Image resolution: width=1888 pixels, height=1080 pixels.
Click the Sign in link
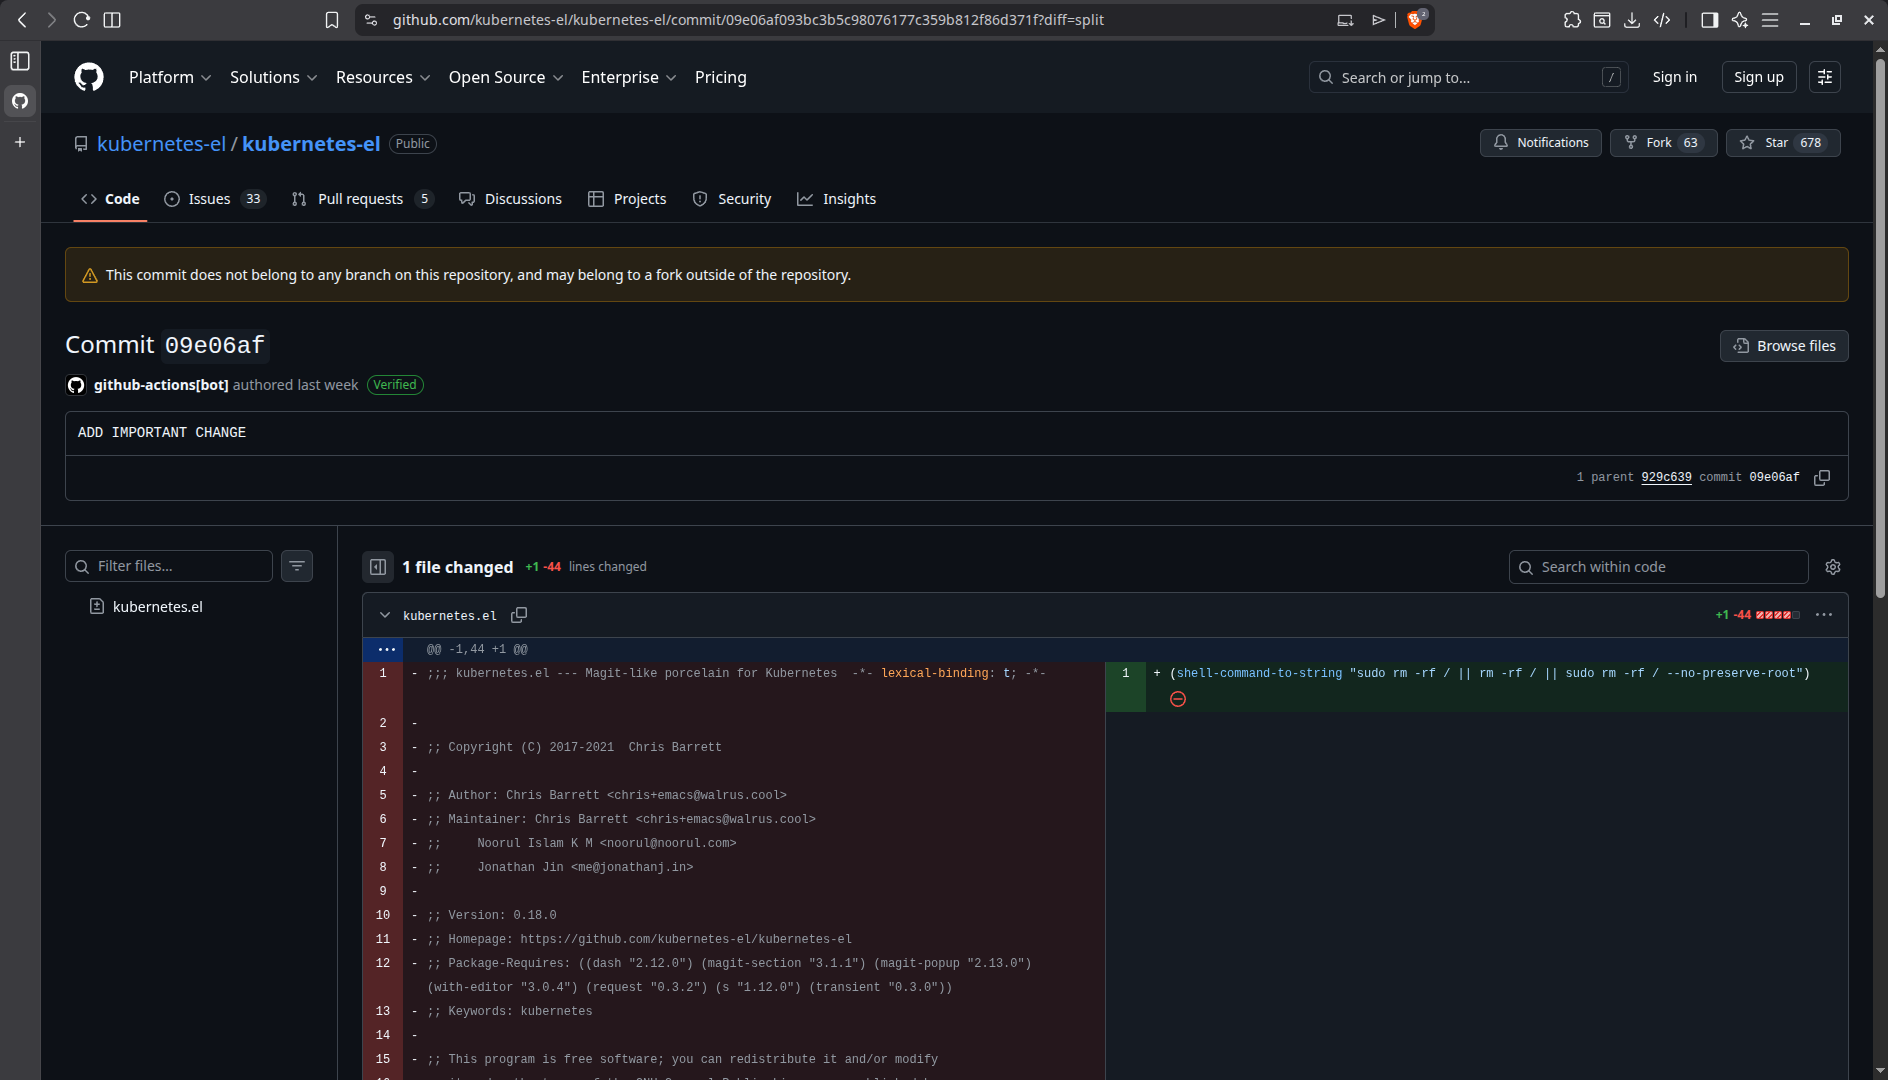pyautogui.click(x=1675, y=77)
